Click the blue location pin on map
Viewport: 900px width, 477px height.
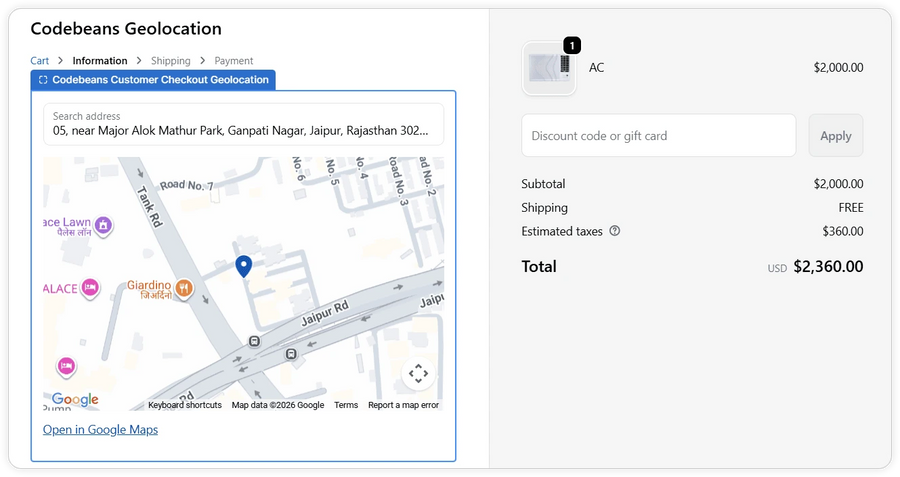click(244, 266)
